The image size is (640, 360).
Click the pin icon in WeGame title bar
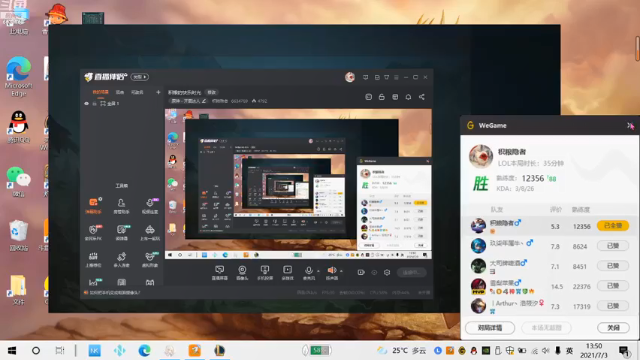(x=631, y=126)
